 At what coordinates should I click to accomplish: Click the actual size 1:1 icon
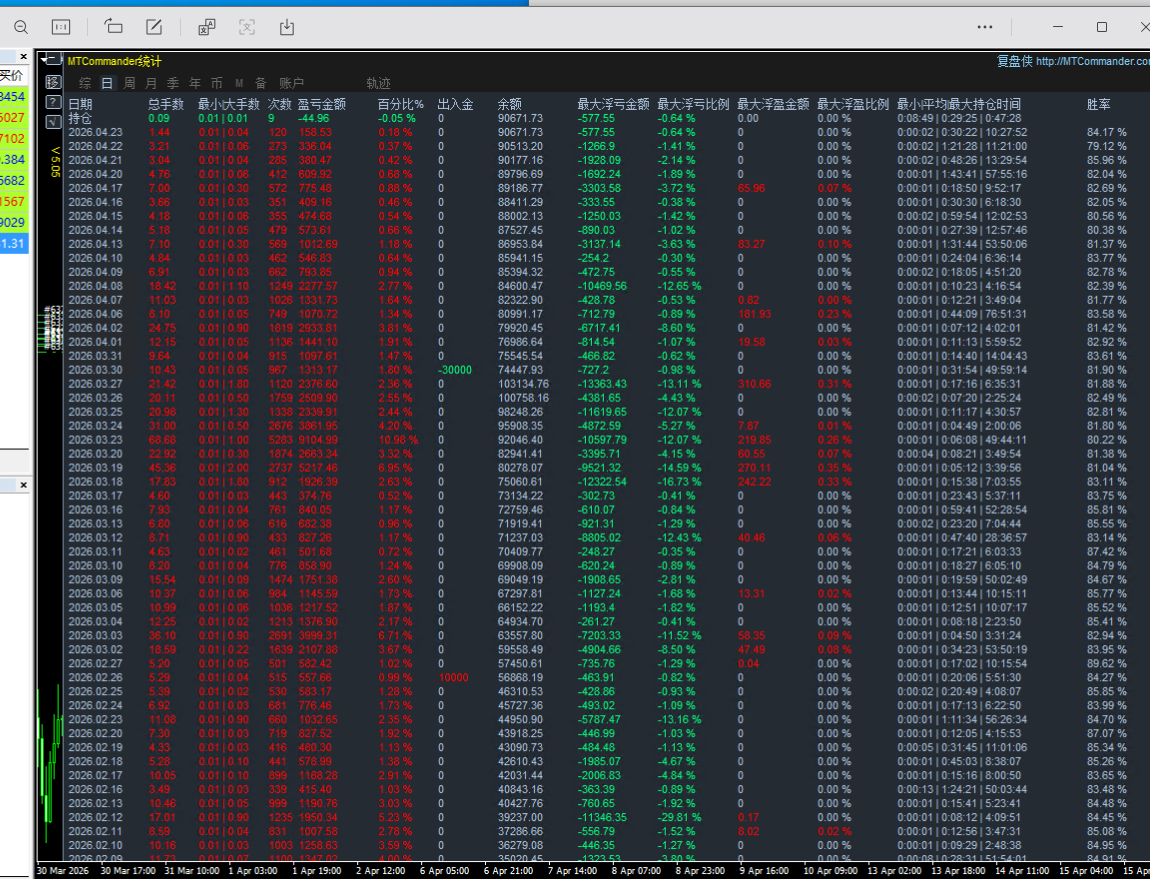tap(61, 27)
